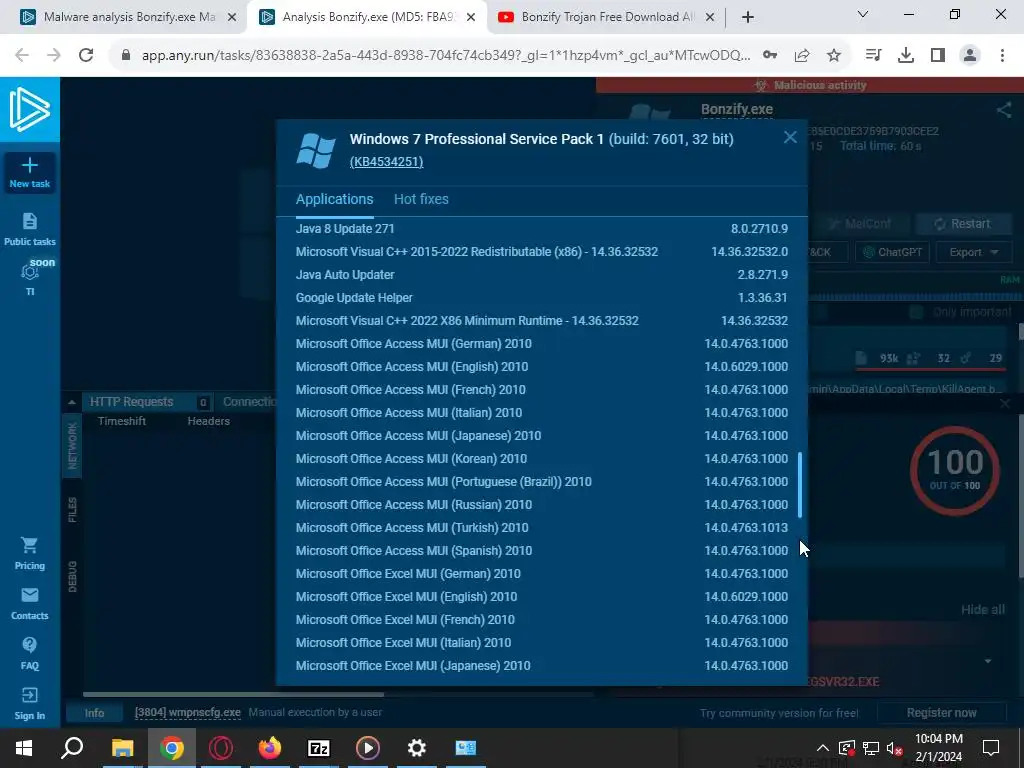1024x768 pixels.
Task: Click Sign In icon in sidebar
Action: 29,695
